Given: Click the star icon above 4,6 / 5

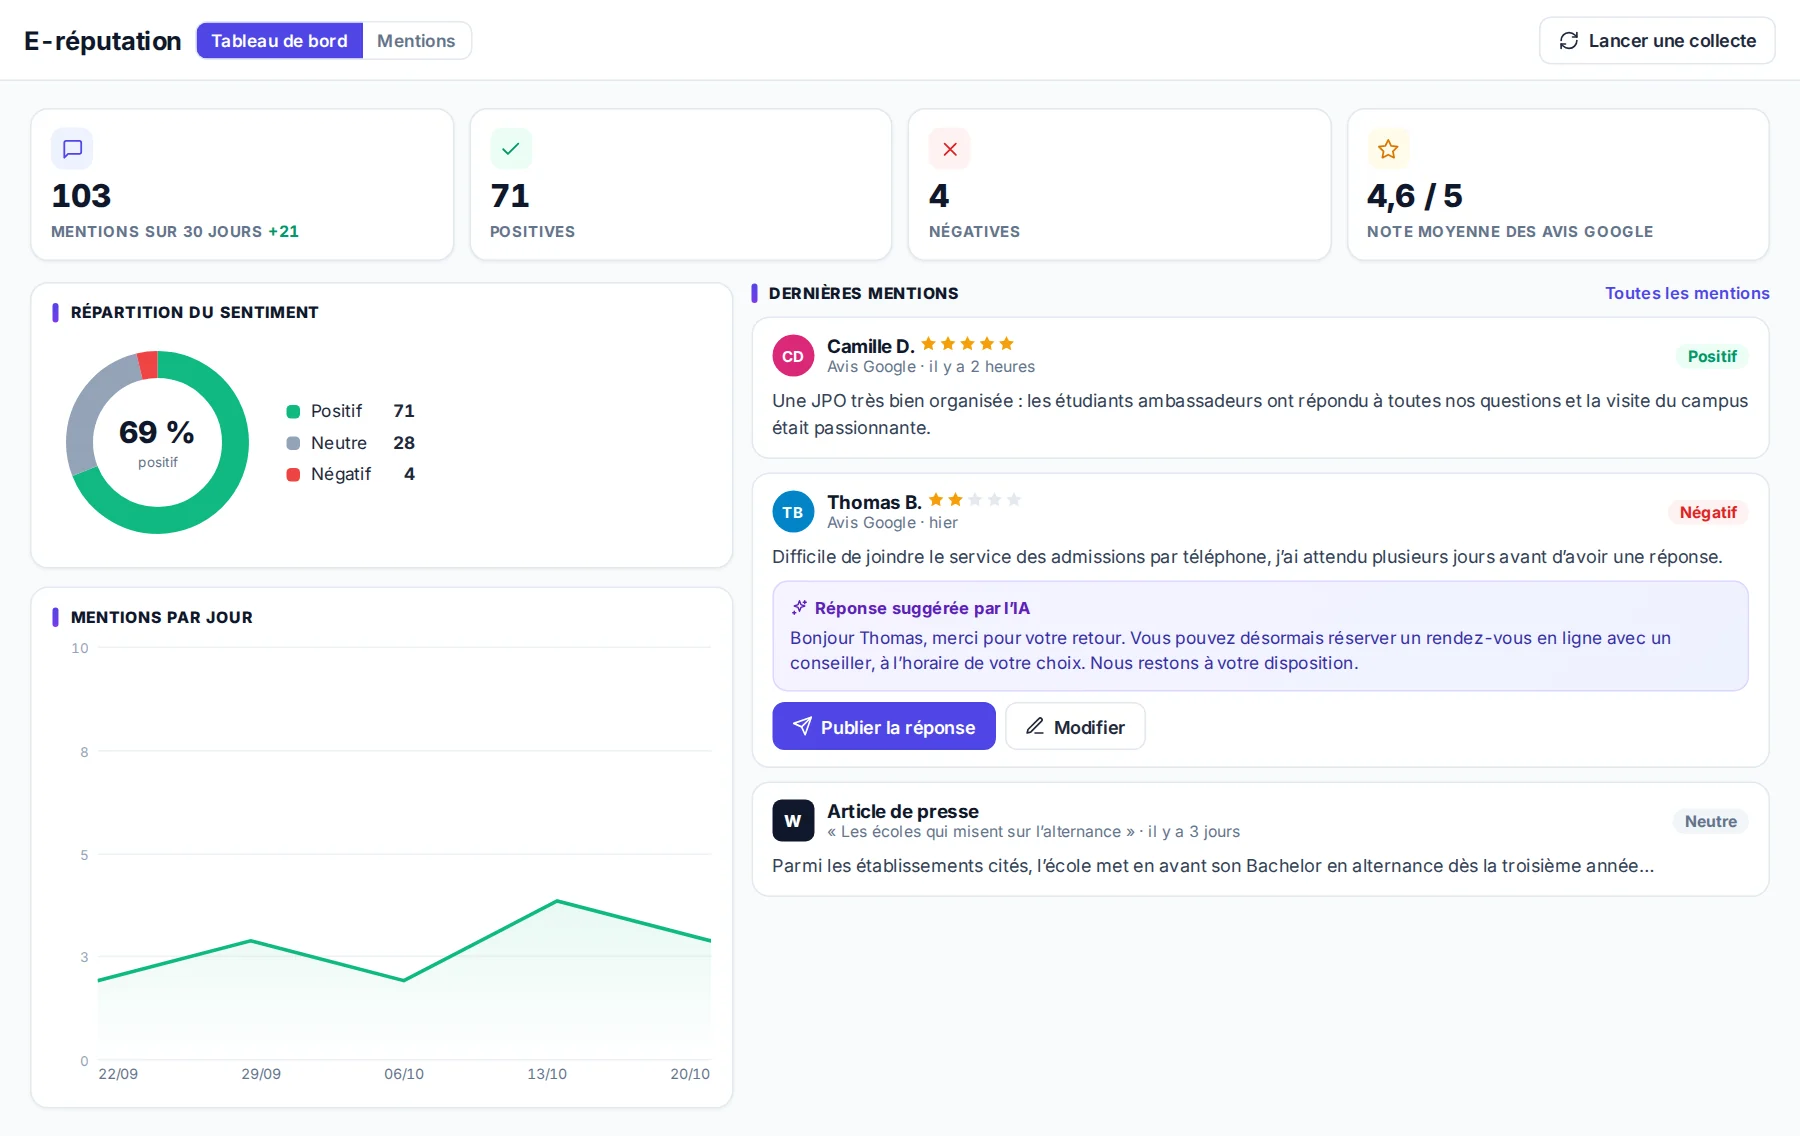Looking at the screenshot, I should (x=1388, y=149).
